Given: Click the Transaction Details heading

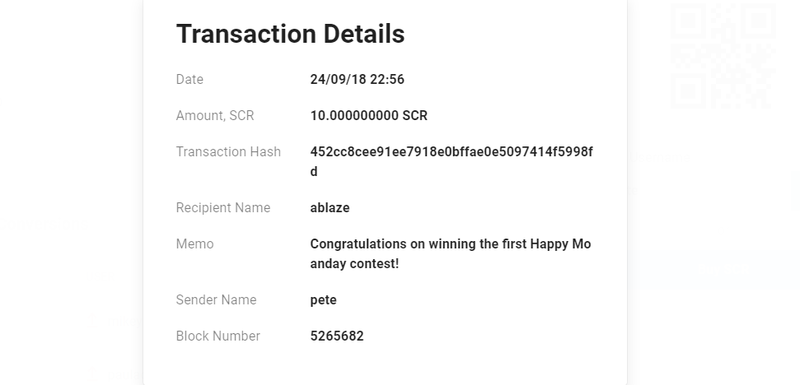Looking at the screenshot, I should pos(290,34).
